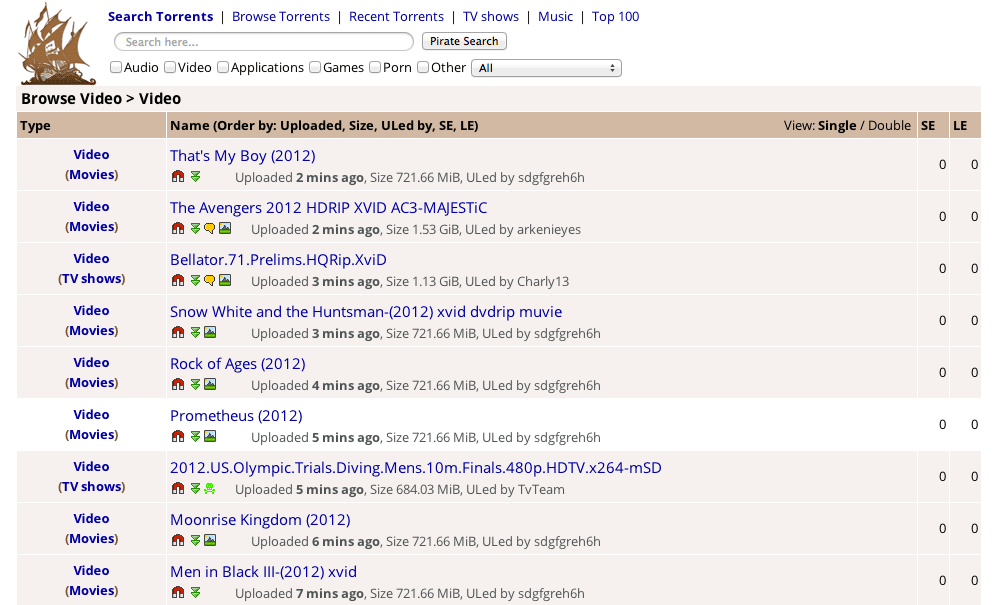Click the torrent download icon for Rock of Ages
999x605 pixels.
coord(194,384)
